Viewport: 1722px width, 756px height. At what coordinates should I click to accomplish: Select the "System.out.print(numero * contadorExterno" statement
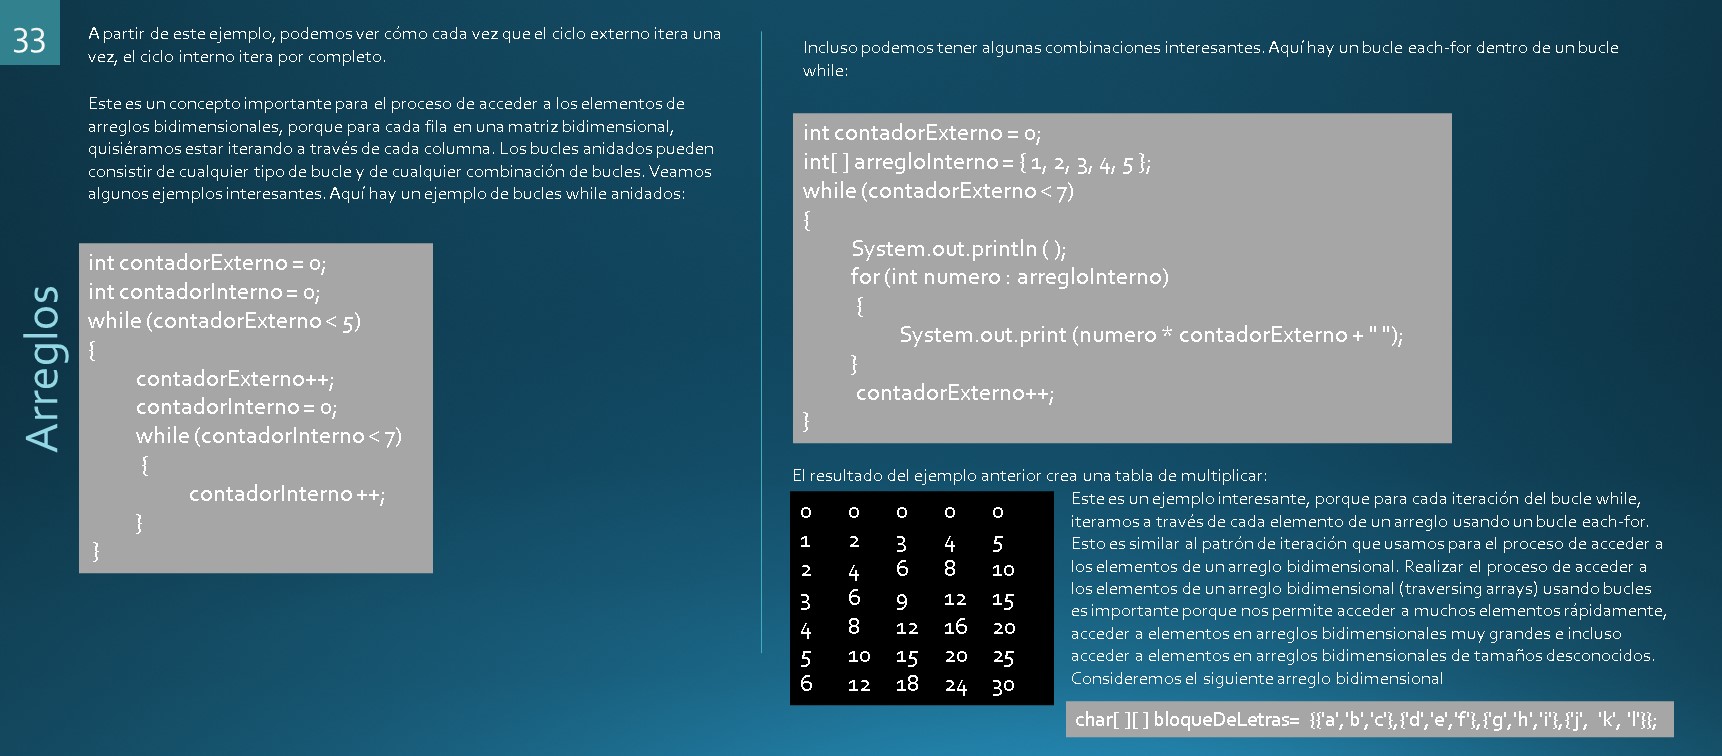point(1150,335)
